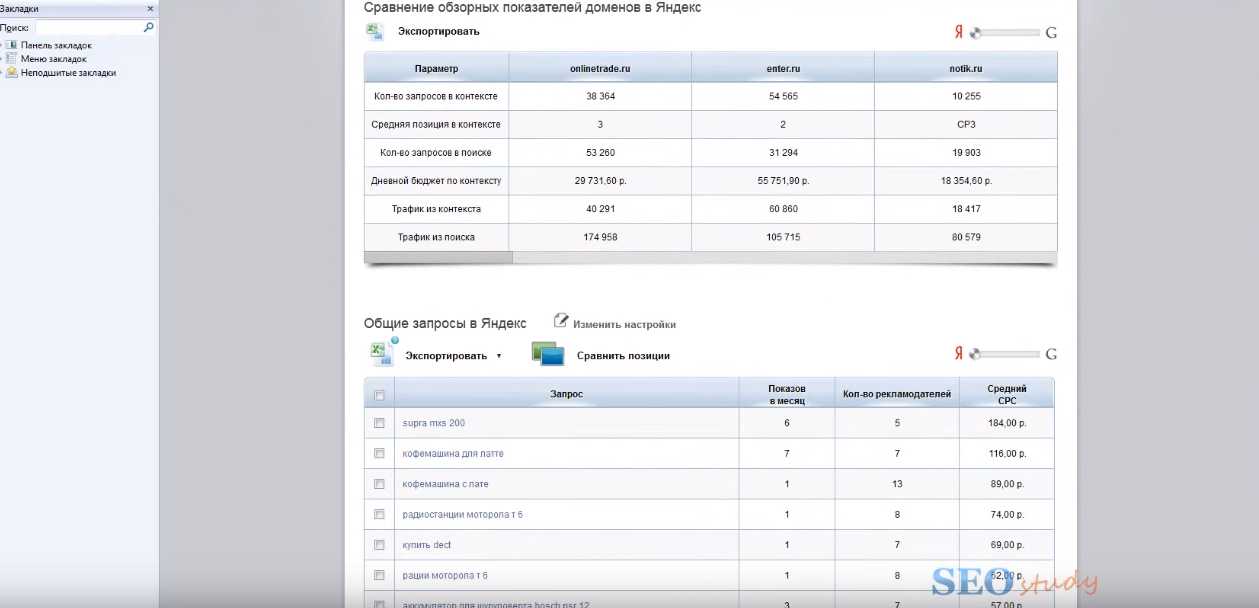The image size is (1259, 608).
Task: Expand the Меню закладок tree node
Action: pos(2,59)
